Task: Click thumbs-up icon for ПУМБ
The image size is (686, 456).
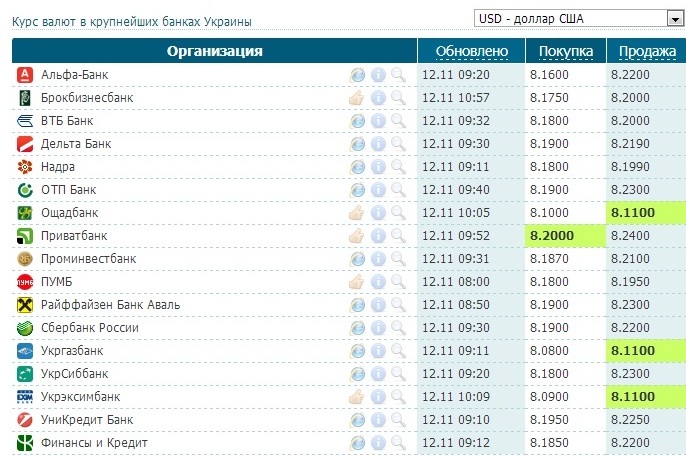Action: [357, 281]
